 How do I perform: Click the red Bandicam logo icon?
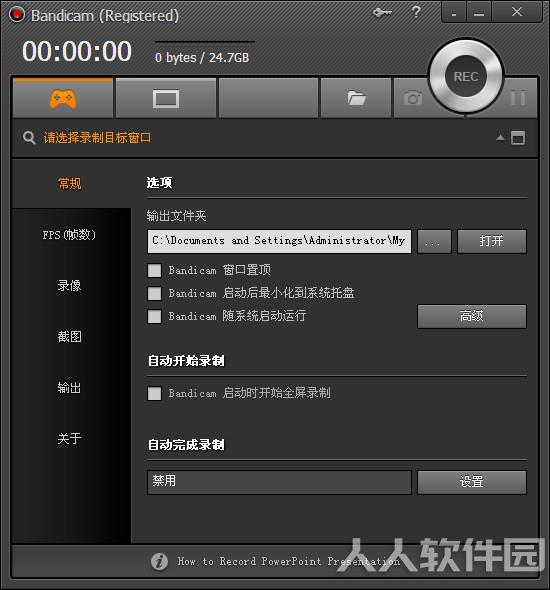tap(17, 14)
